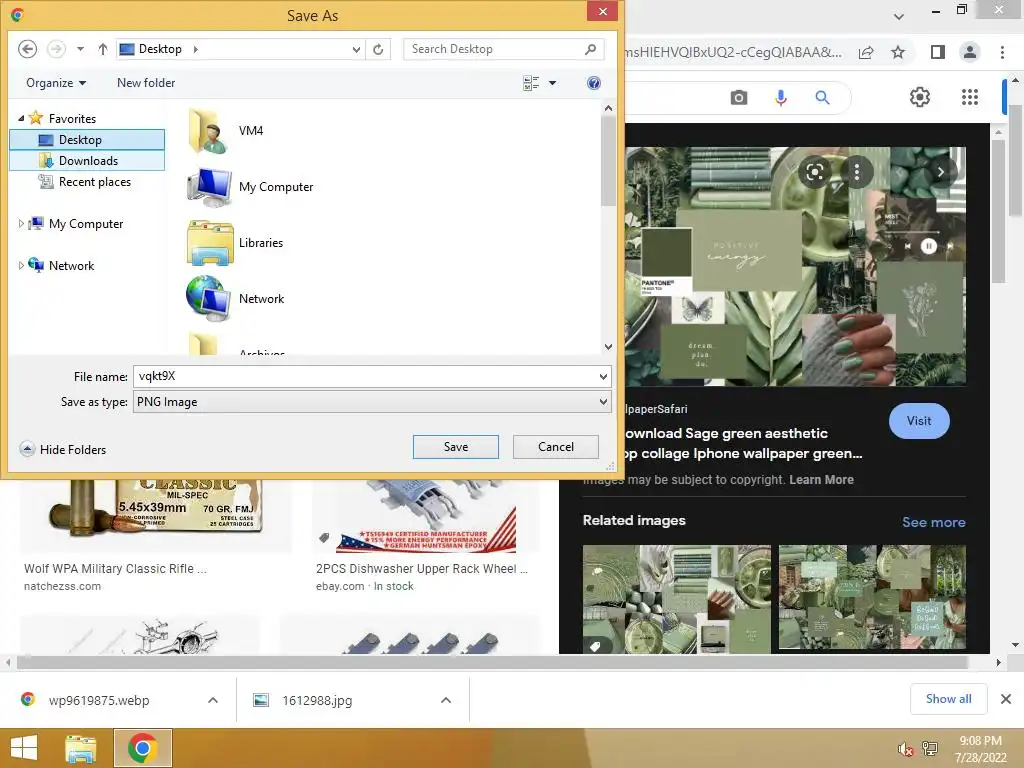The image size is (1024, 768).
Task: Open Chrome three-dot menu
Action: pos(1002,52)
